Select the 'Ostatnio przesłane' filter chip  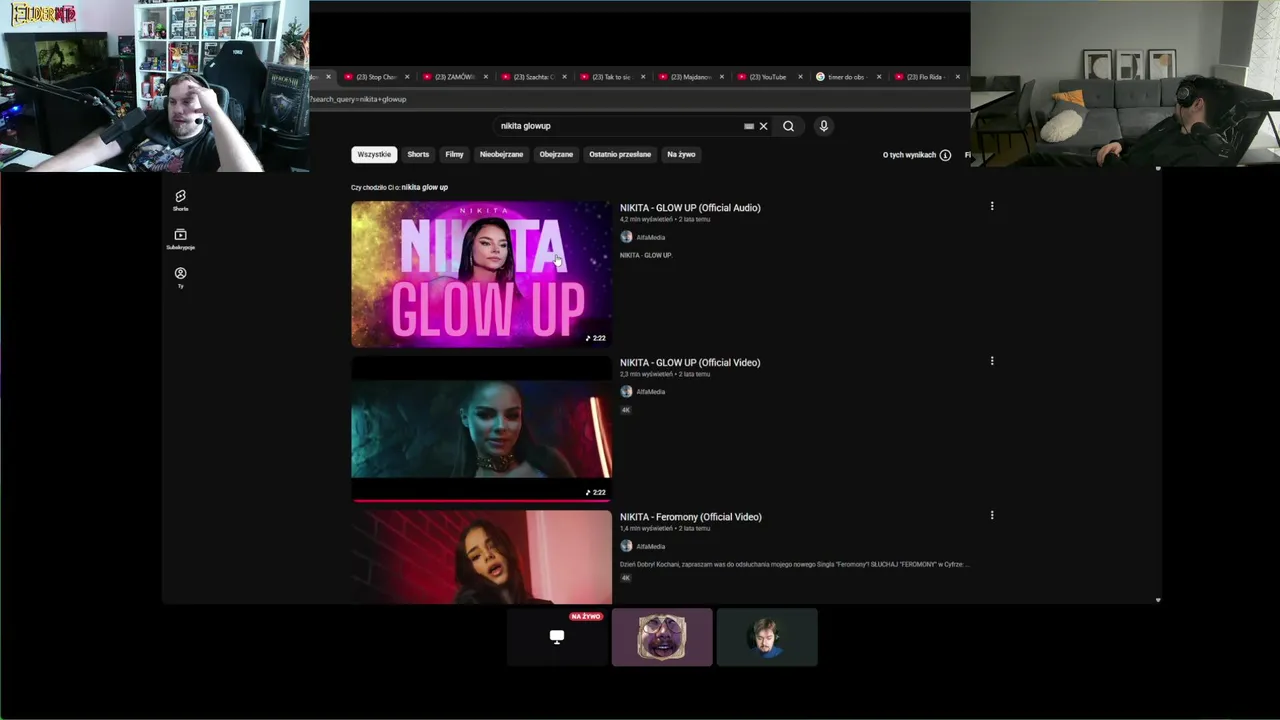(620, 154)
